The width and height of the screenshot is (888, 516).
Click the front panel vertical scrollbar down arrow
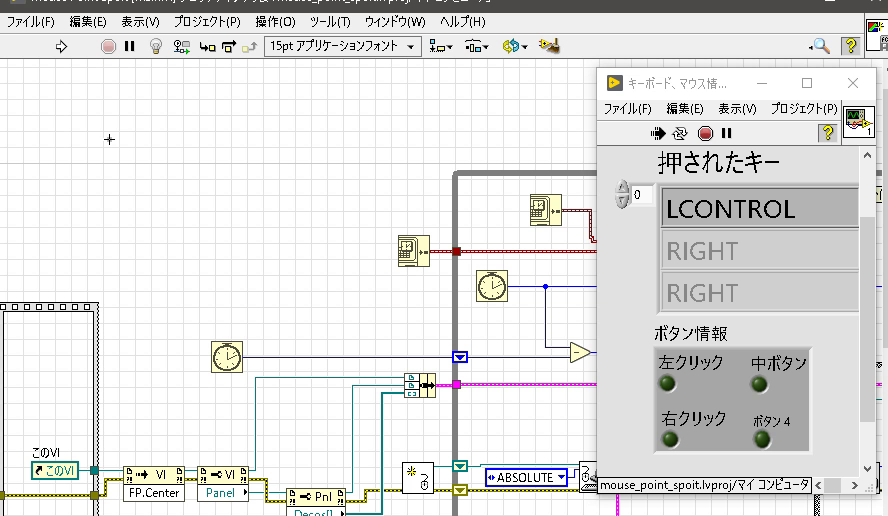[x=867, y=469]
